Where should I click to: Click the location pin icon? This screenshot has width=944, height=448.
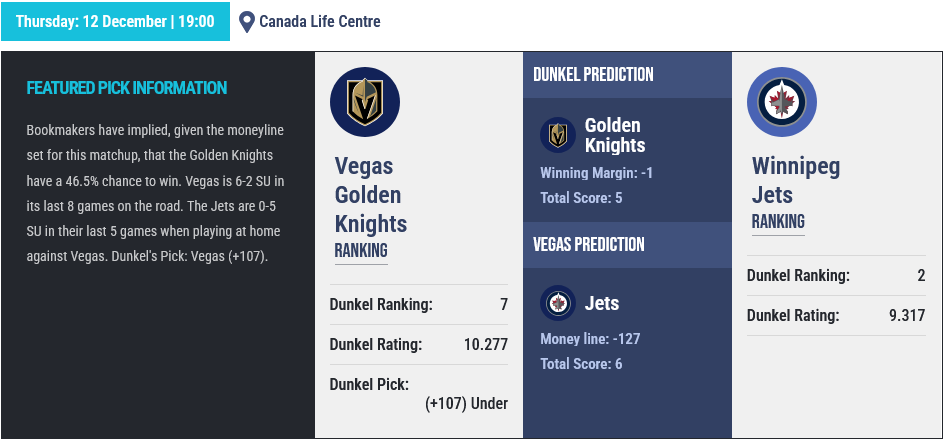tap(247, 21)
